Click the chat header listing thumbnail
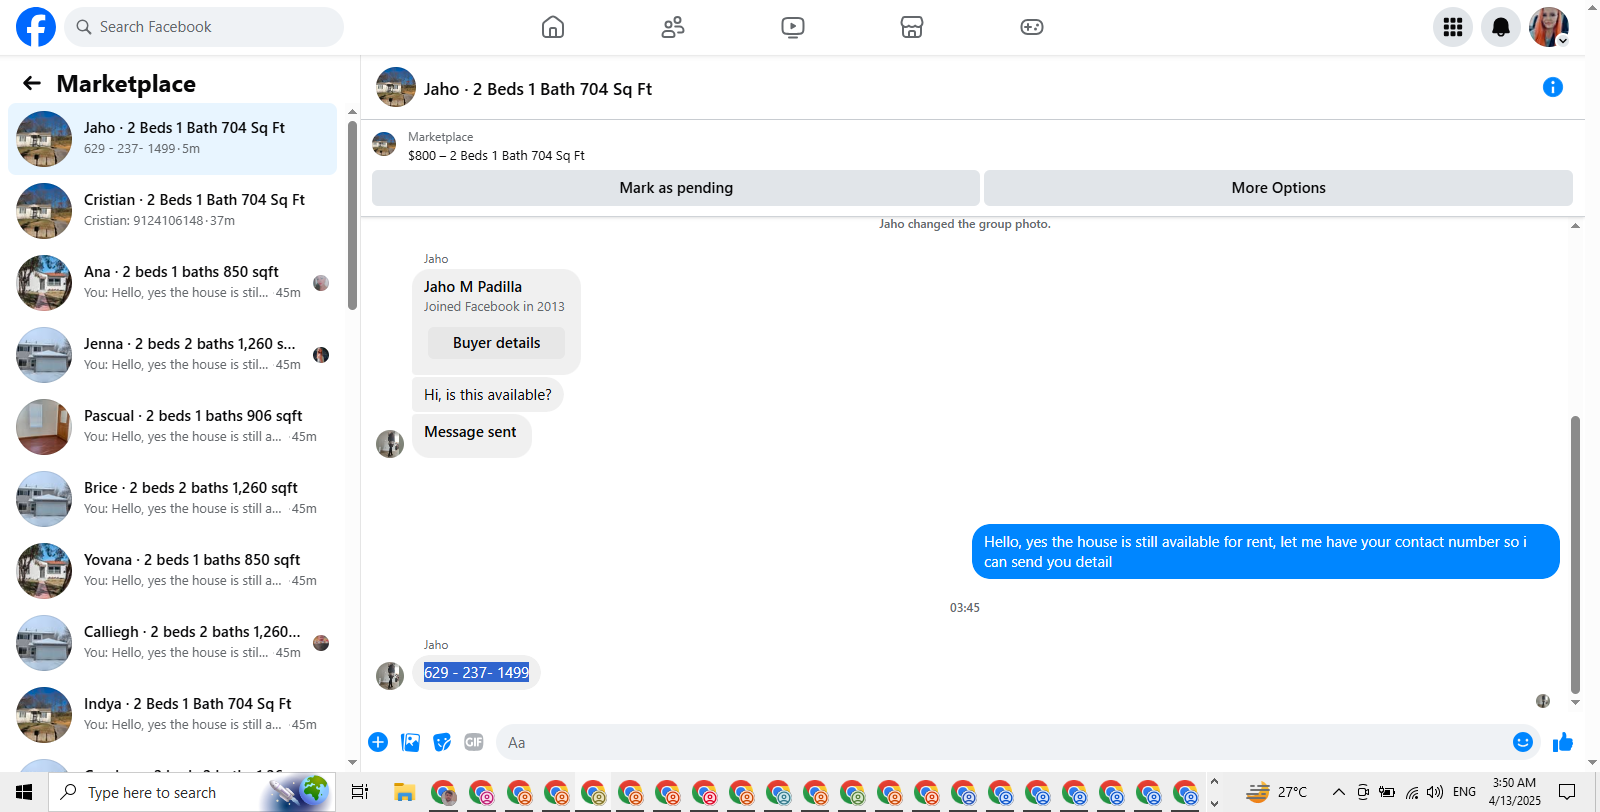The height and width of the screenshot is (812, 1600). (x=396, y=87)
